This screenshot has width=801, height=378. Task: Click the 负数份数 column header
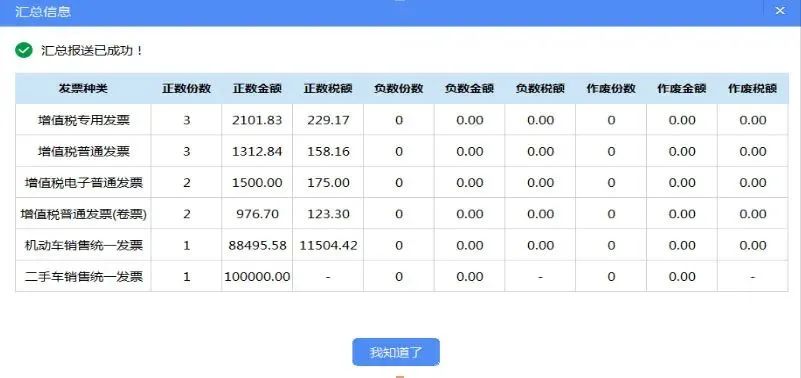point(398,88)
